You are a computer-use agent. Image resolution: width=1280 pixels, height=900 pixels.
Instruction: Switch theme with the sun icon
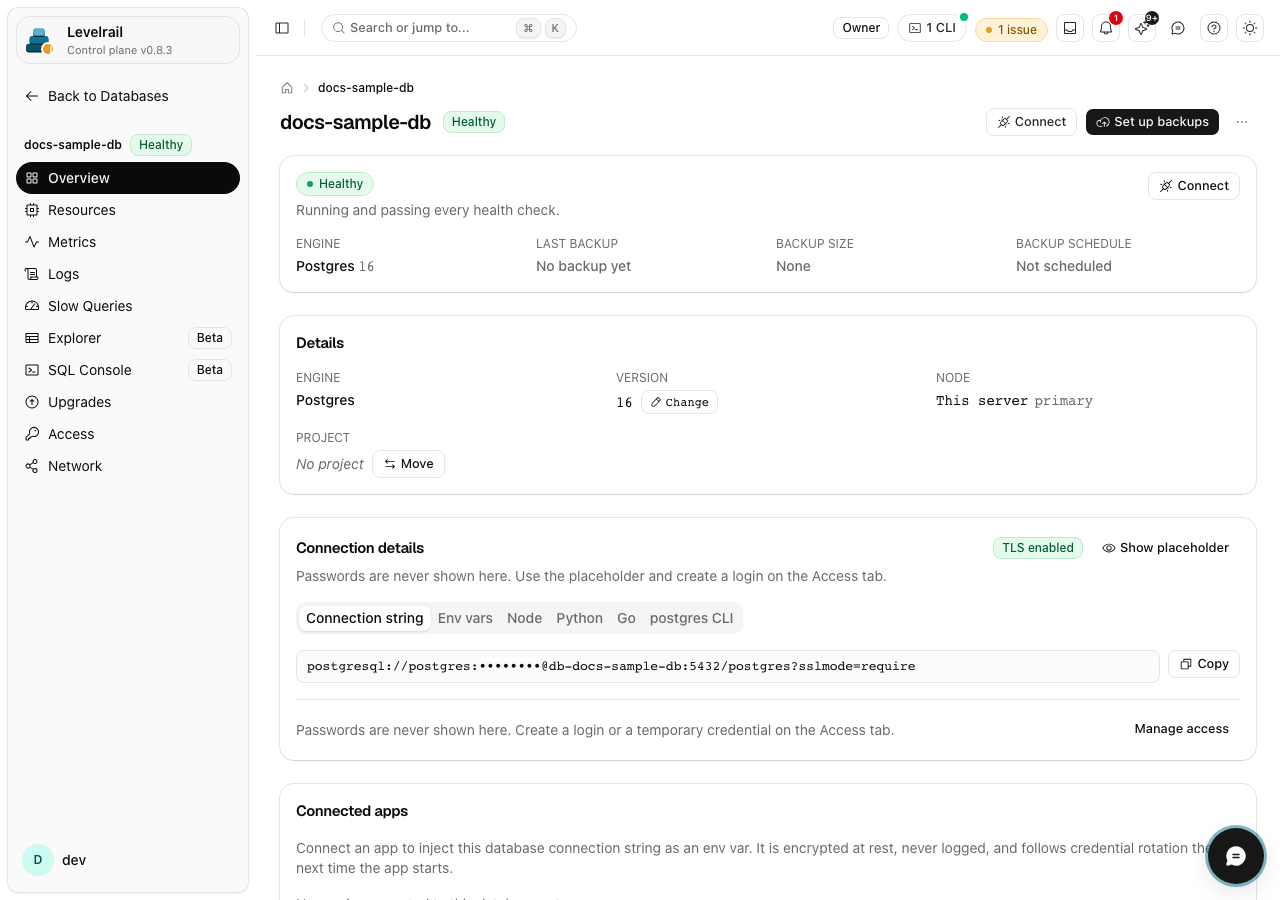pyautogui.click(x=1250, y=28)
